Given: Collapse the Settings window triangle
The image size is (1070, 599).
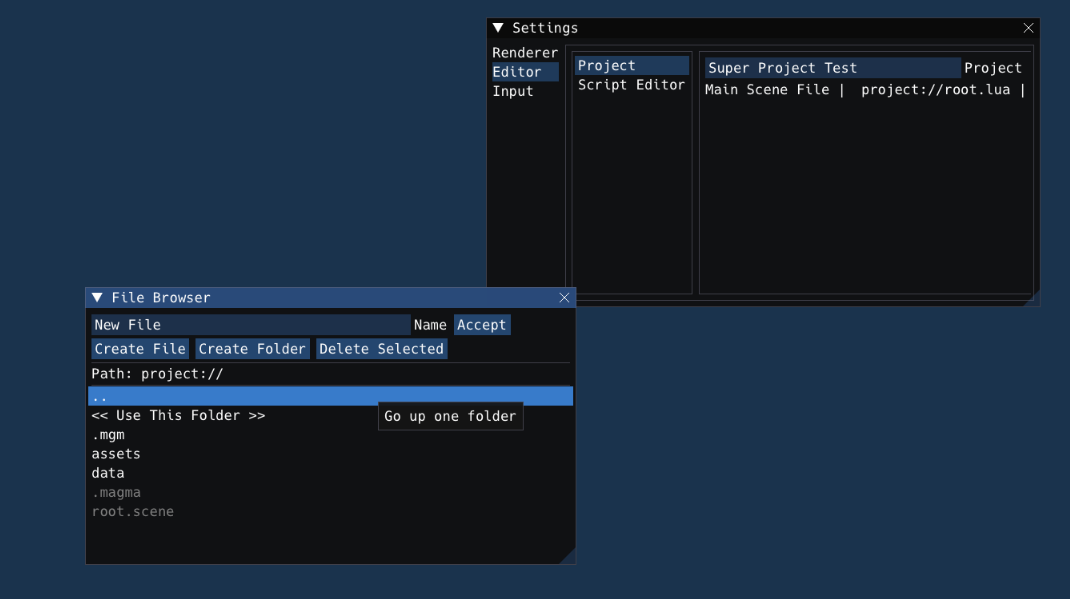Looking at the screenshot, I should pos(498,28).
